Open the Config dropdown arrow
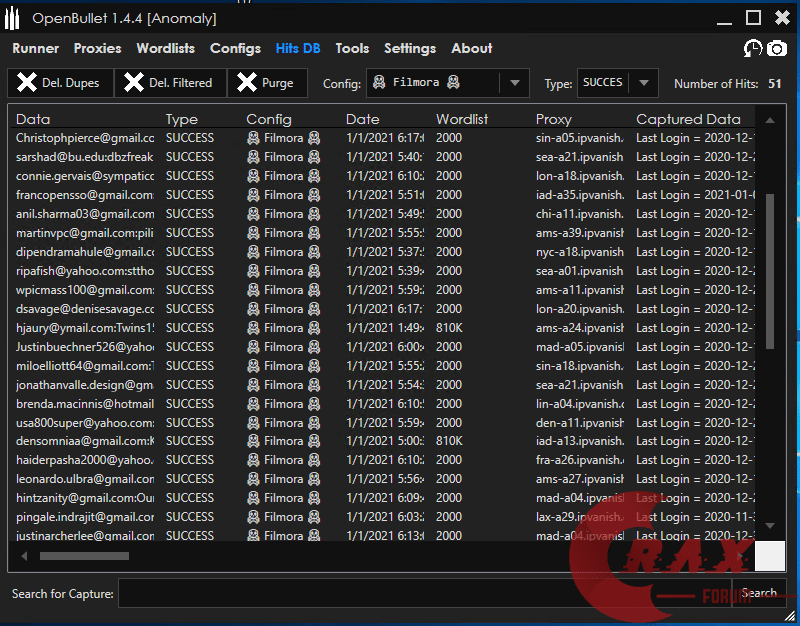The image size is (800, 626). [x=515, y=83]
